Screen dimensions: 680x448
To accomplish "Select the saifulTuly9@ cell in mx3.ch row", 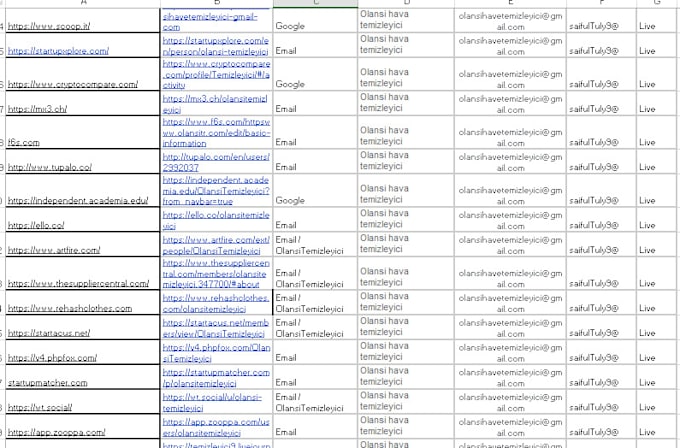I will pos(602,104).
